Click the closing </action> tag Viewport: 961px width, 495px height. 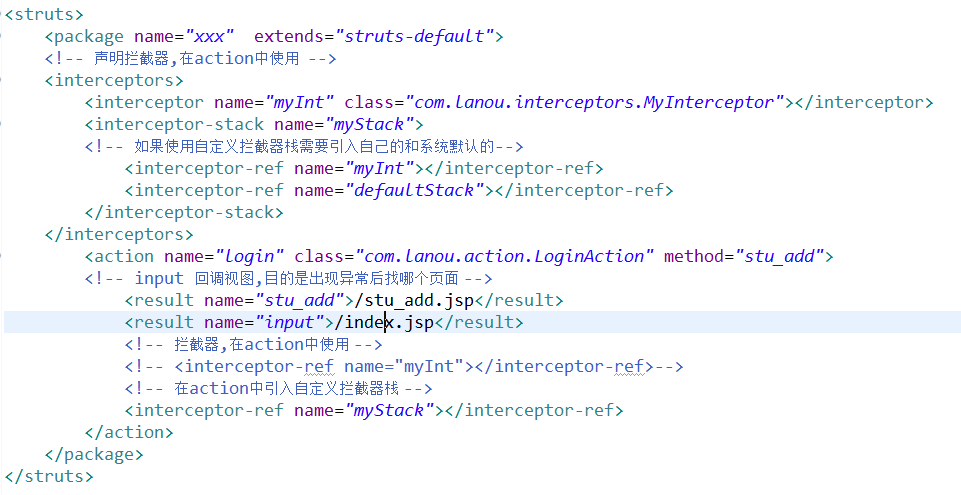tap(129, 433)
